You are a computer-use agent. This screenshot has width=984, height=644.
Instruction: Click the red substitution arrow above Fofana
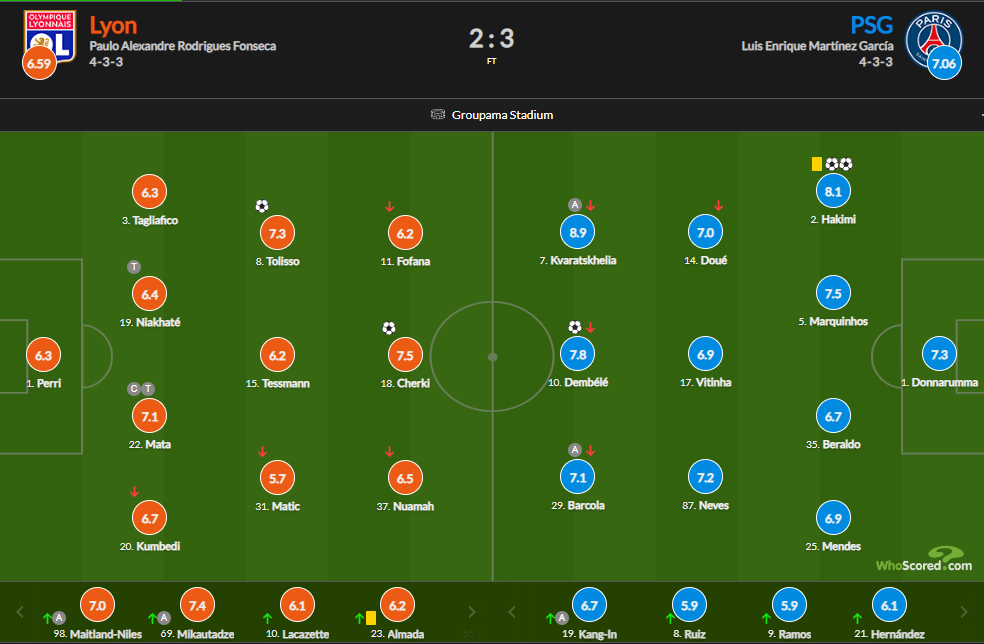389,207
